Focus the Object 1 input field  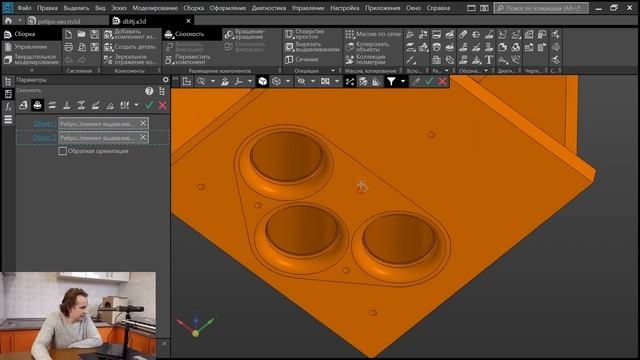coord(103,123)
